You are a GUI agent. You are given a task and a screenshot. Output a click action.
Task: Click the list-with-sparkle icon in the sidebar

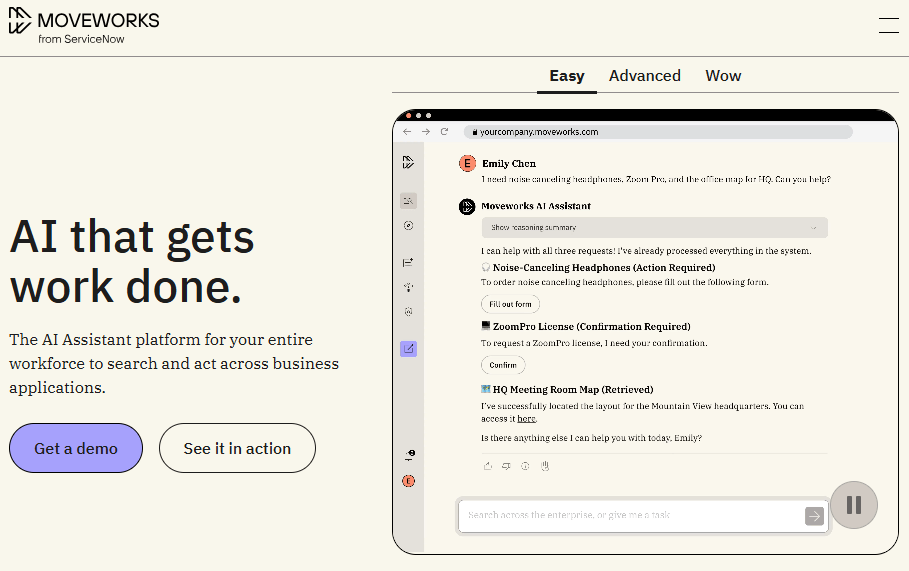pos(408,262)
